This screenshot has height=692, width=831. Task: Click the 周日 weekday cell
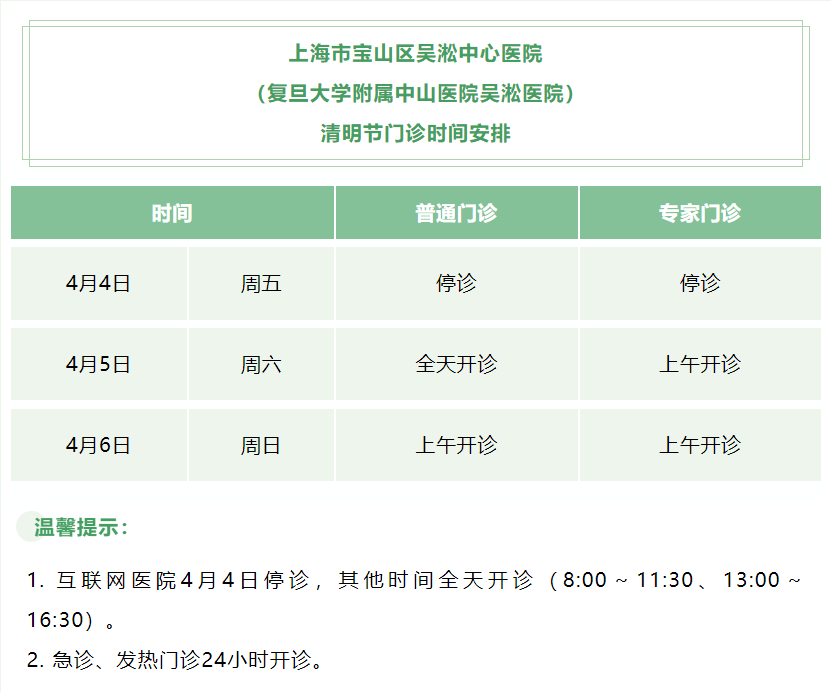(261, 445)
